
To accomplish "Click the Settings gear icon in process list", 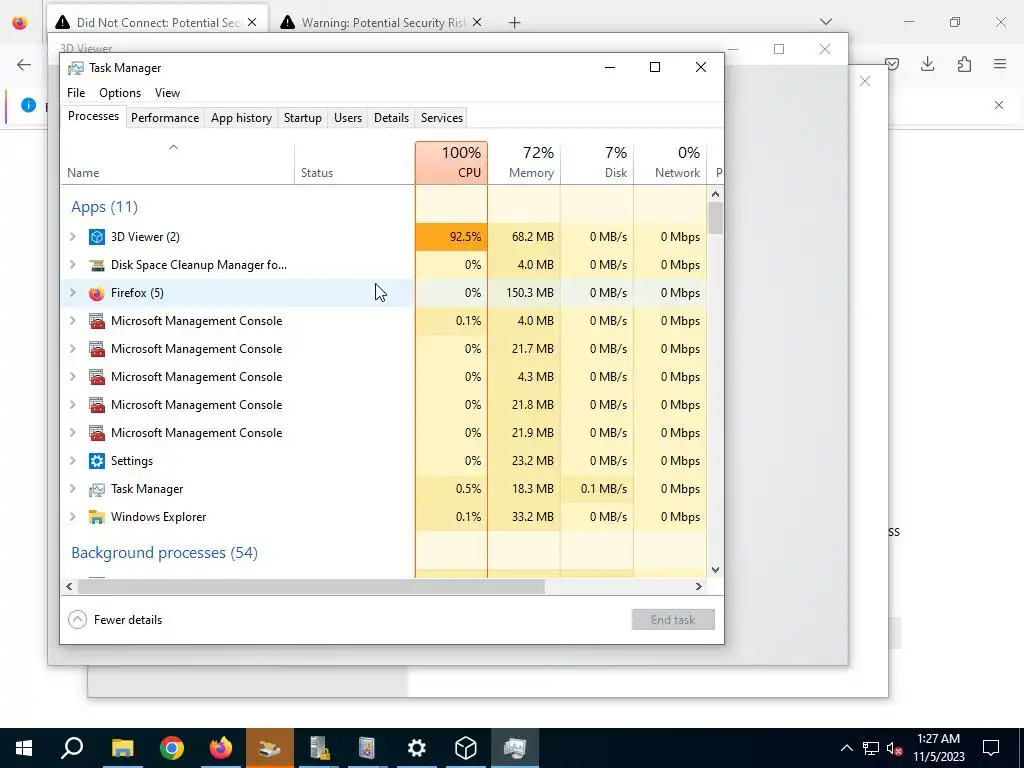I will pos(97,461).
